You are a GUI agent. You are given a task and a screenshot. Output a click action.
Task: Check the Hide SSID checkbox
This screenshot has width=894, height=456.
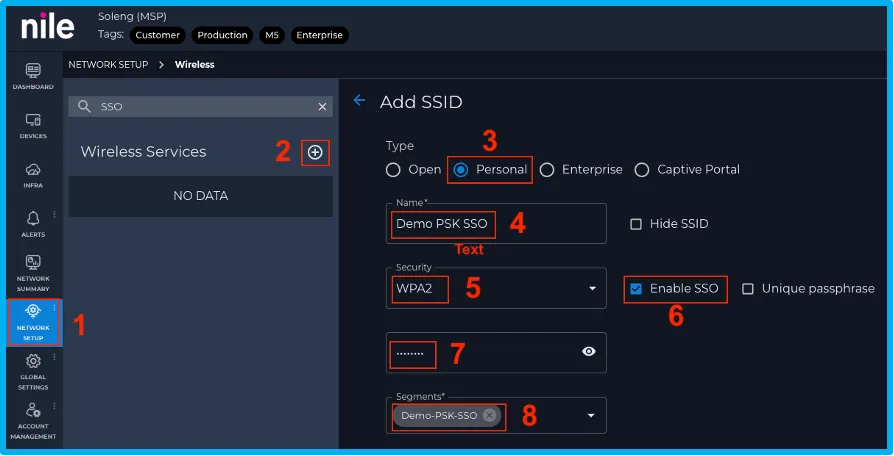point(636,224)
